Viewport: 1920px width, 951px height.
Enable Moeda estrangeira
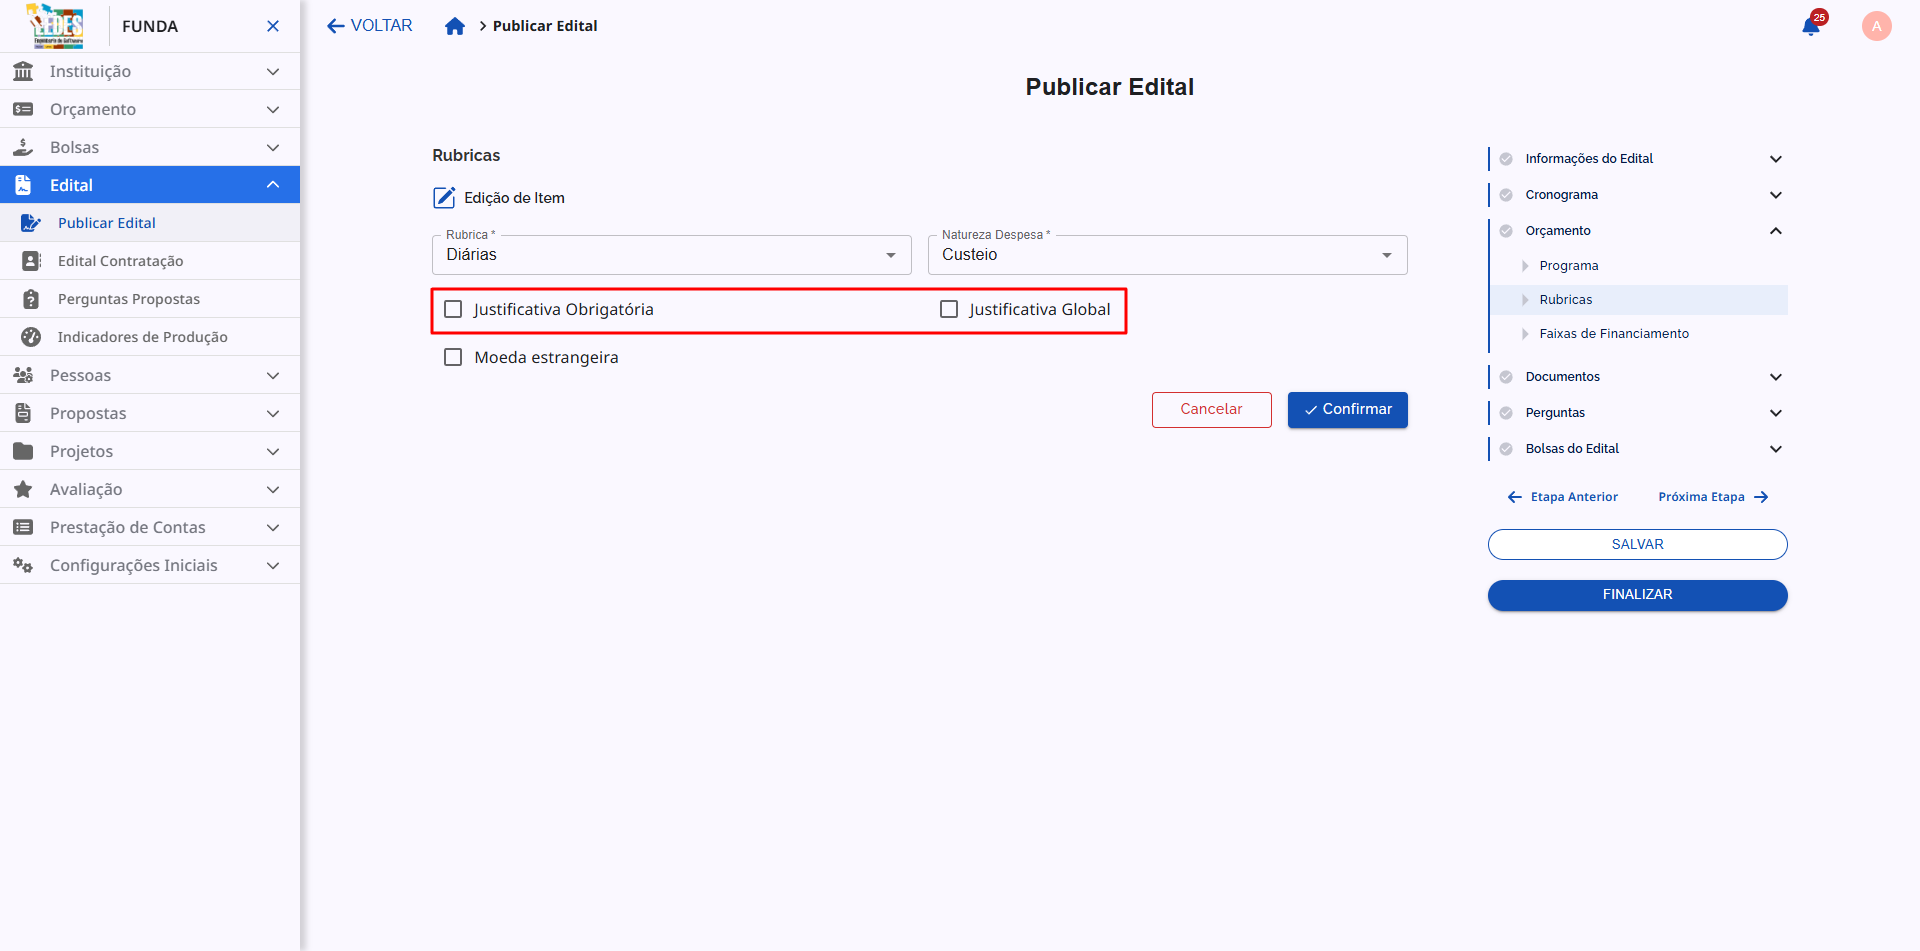coord(453,356)
